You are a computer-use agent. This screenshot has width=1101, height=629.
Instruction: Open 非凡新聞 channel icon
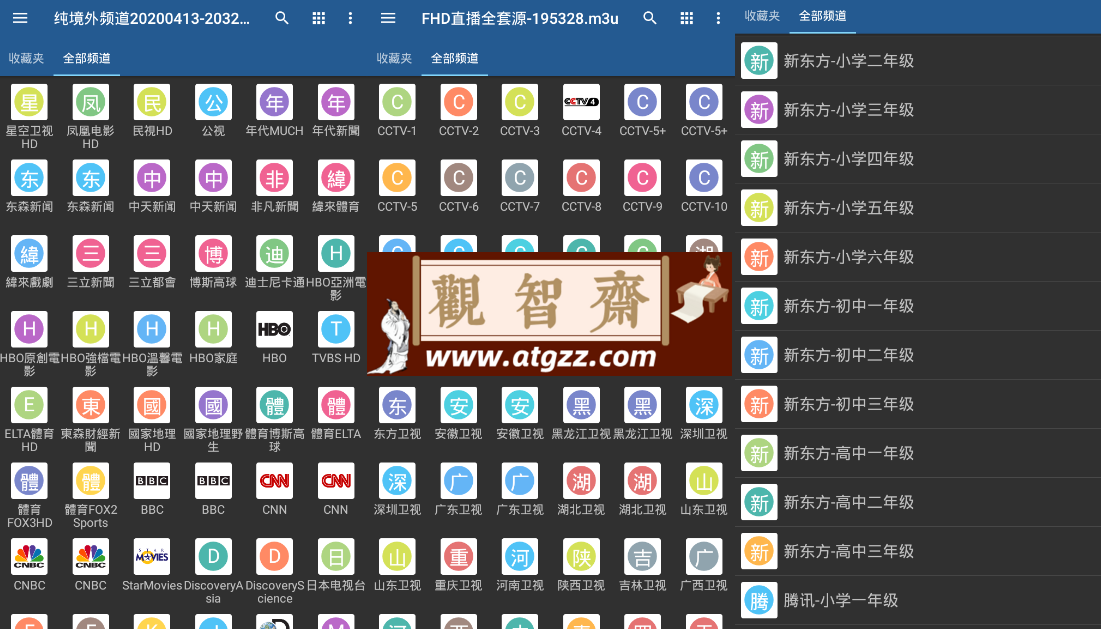pos(275,178)
